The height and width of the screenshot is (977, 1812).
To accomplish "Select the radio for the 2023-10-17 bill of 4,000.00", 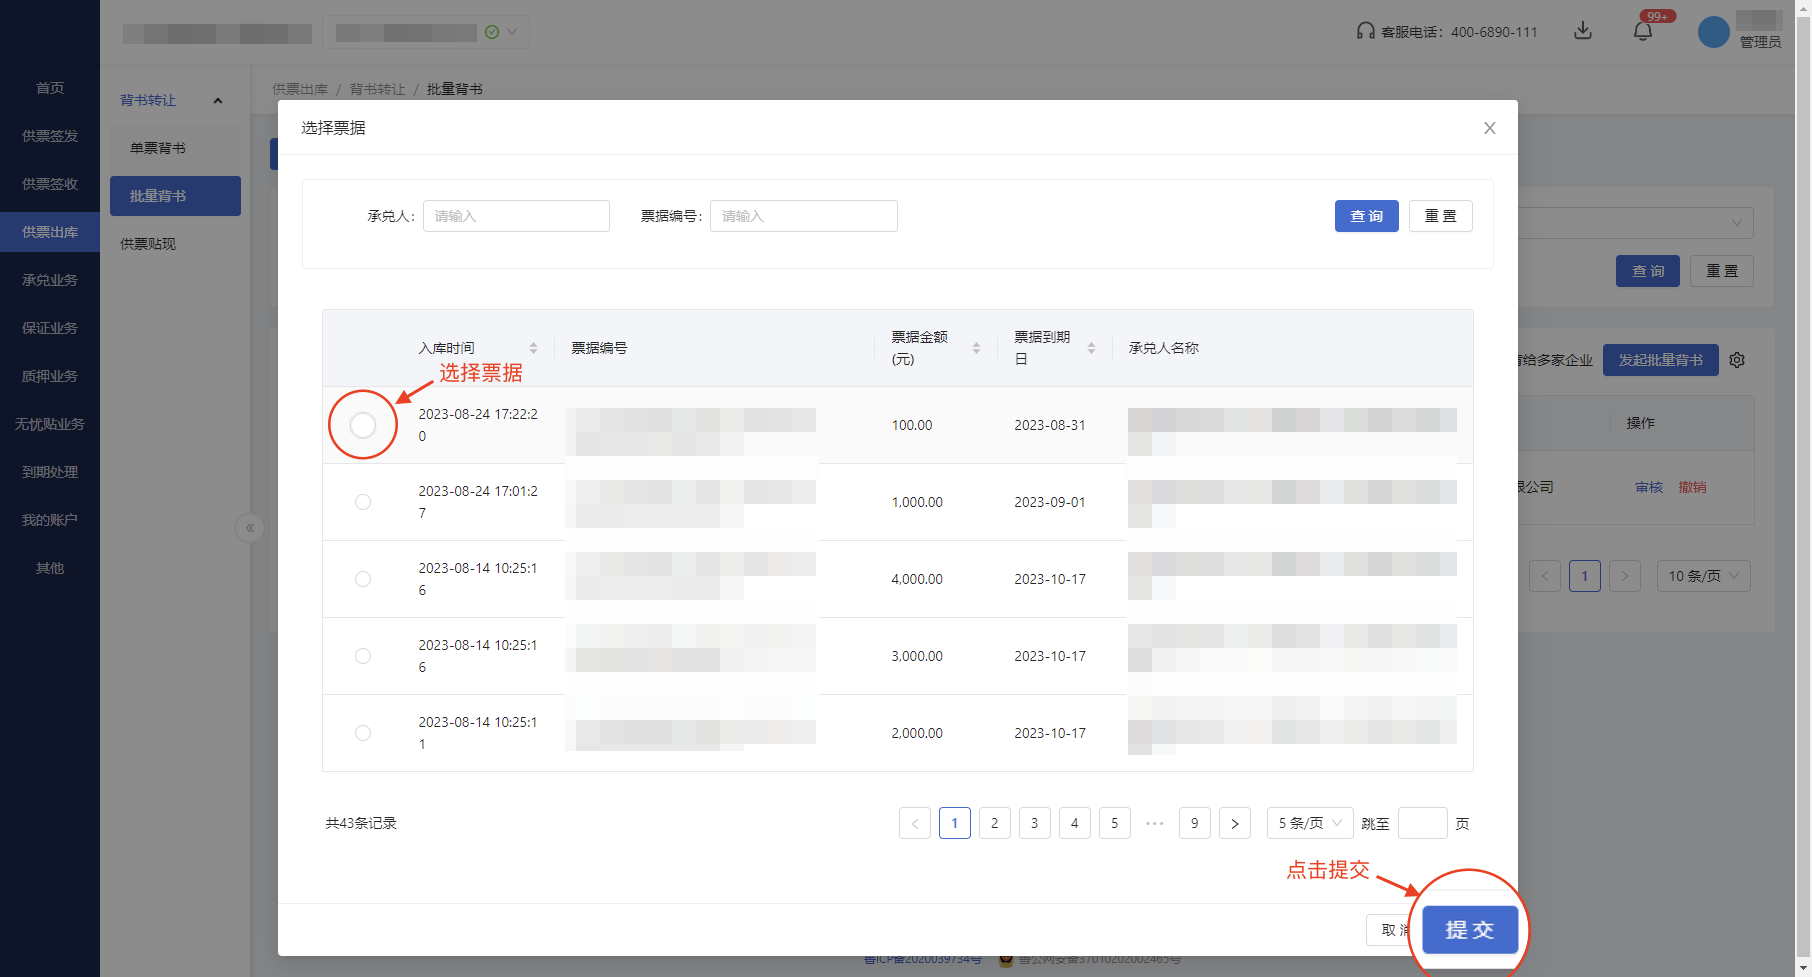I will (363, 579).
